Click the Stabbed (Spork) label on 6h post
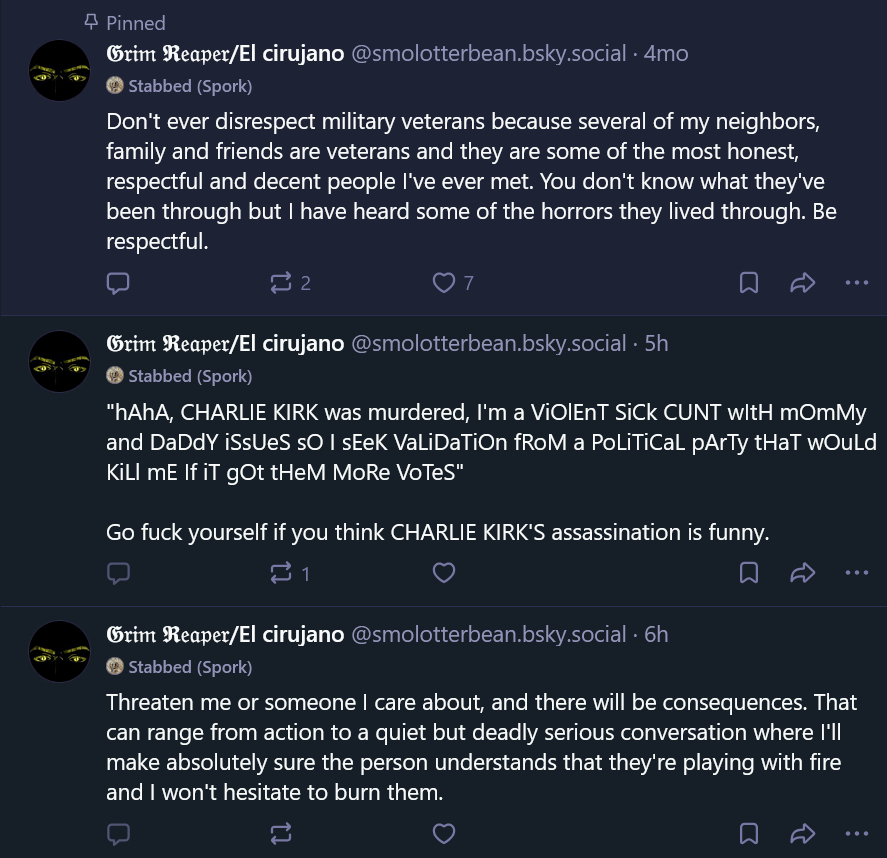The image size is (887, 858). (190, 667)
